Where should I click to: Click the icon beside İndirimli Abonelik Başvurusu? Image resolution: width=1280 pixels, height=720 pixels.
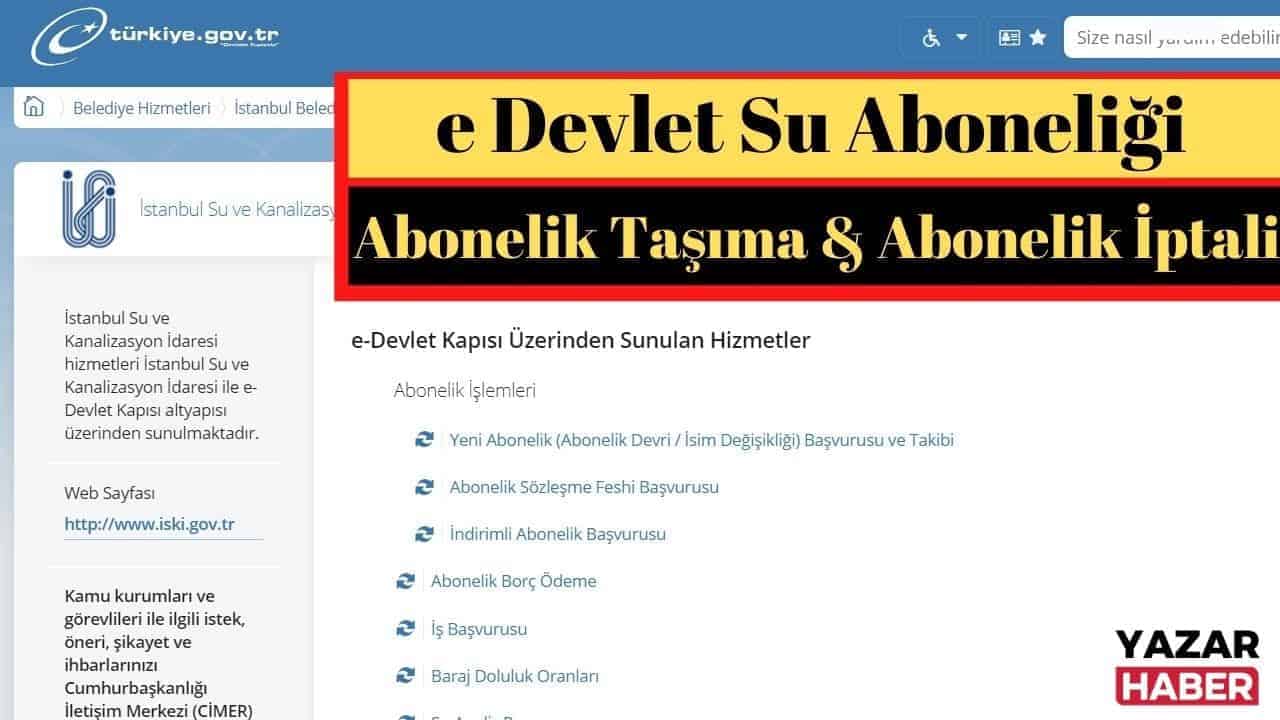425,534
